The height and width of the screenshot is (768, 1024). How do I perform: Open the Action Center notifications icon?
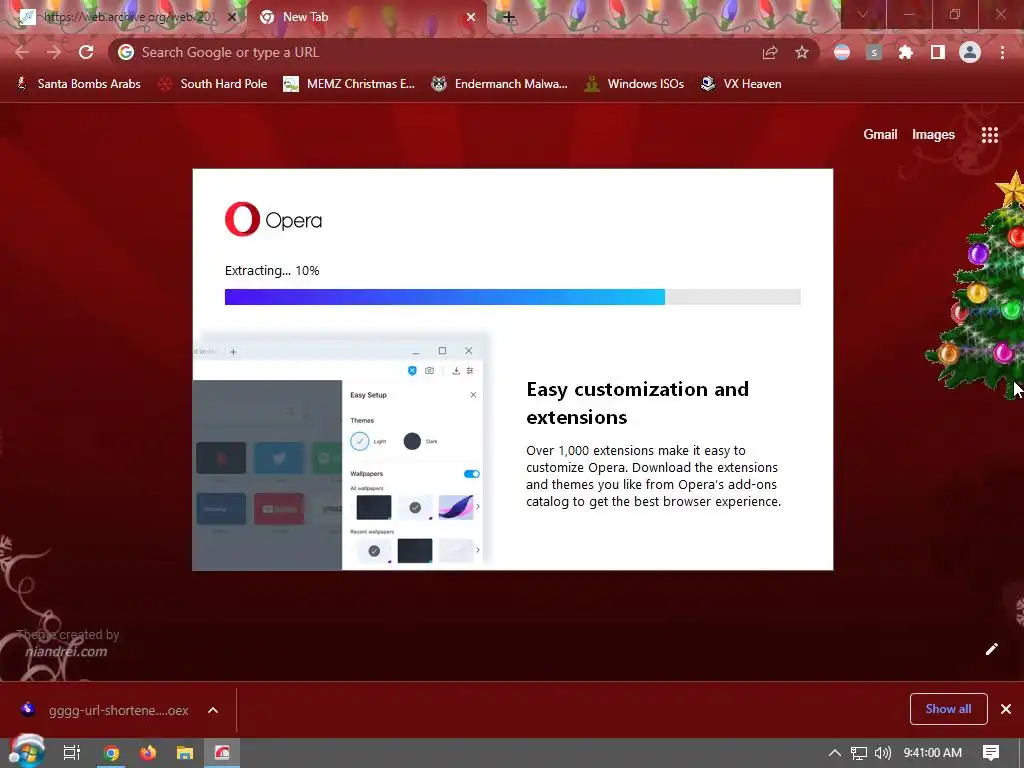pos(991,753)
